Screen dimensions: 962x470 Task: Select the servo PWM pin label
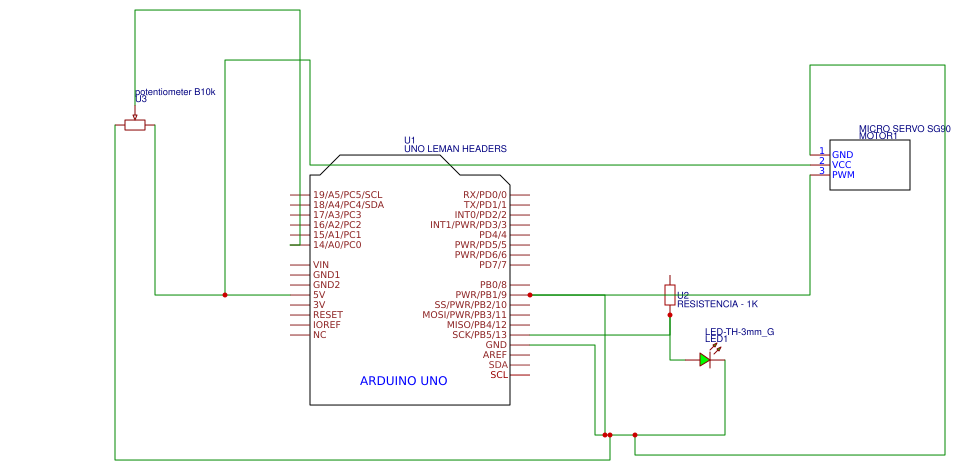tap(843, 175)
